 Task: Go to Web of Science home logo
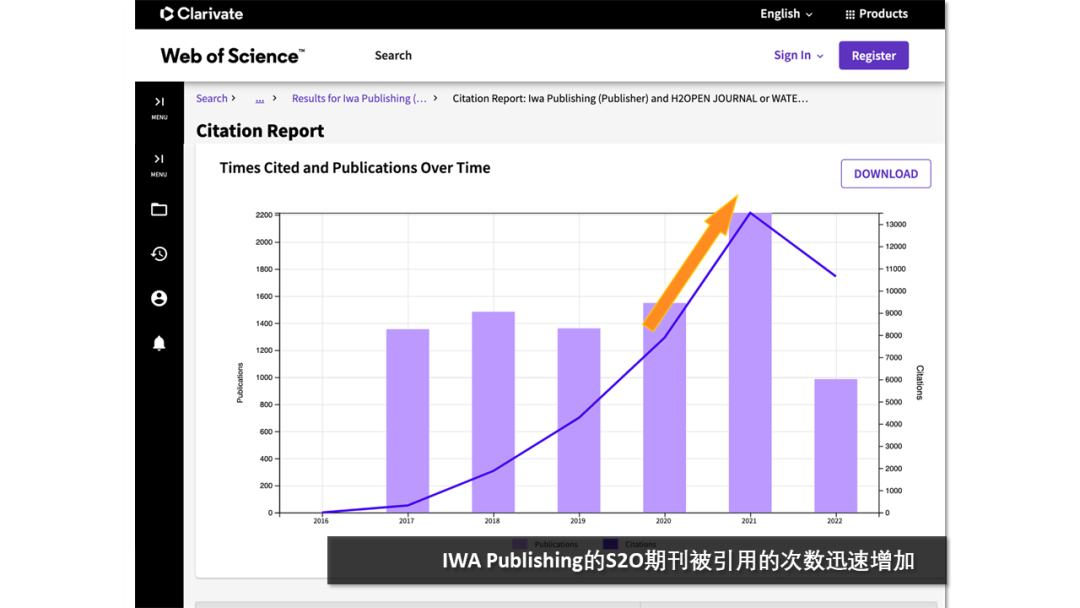[233, 56]
